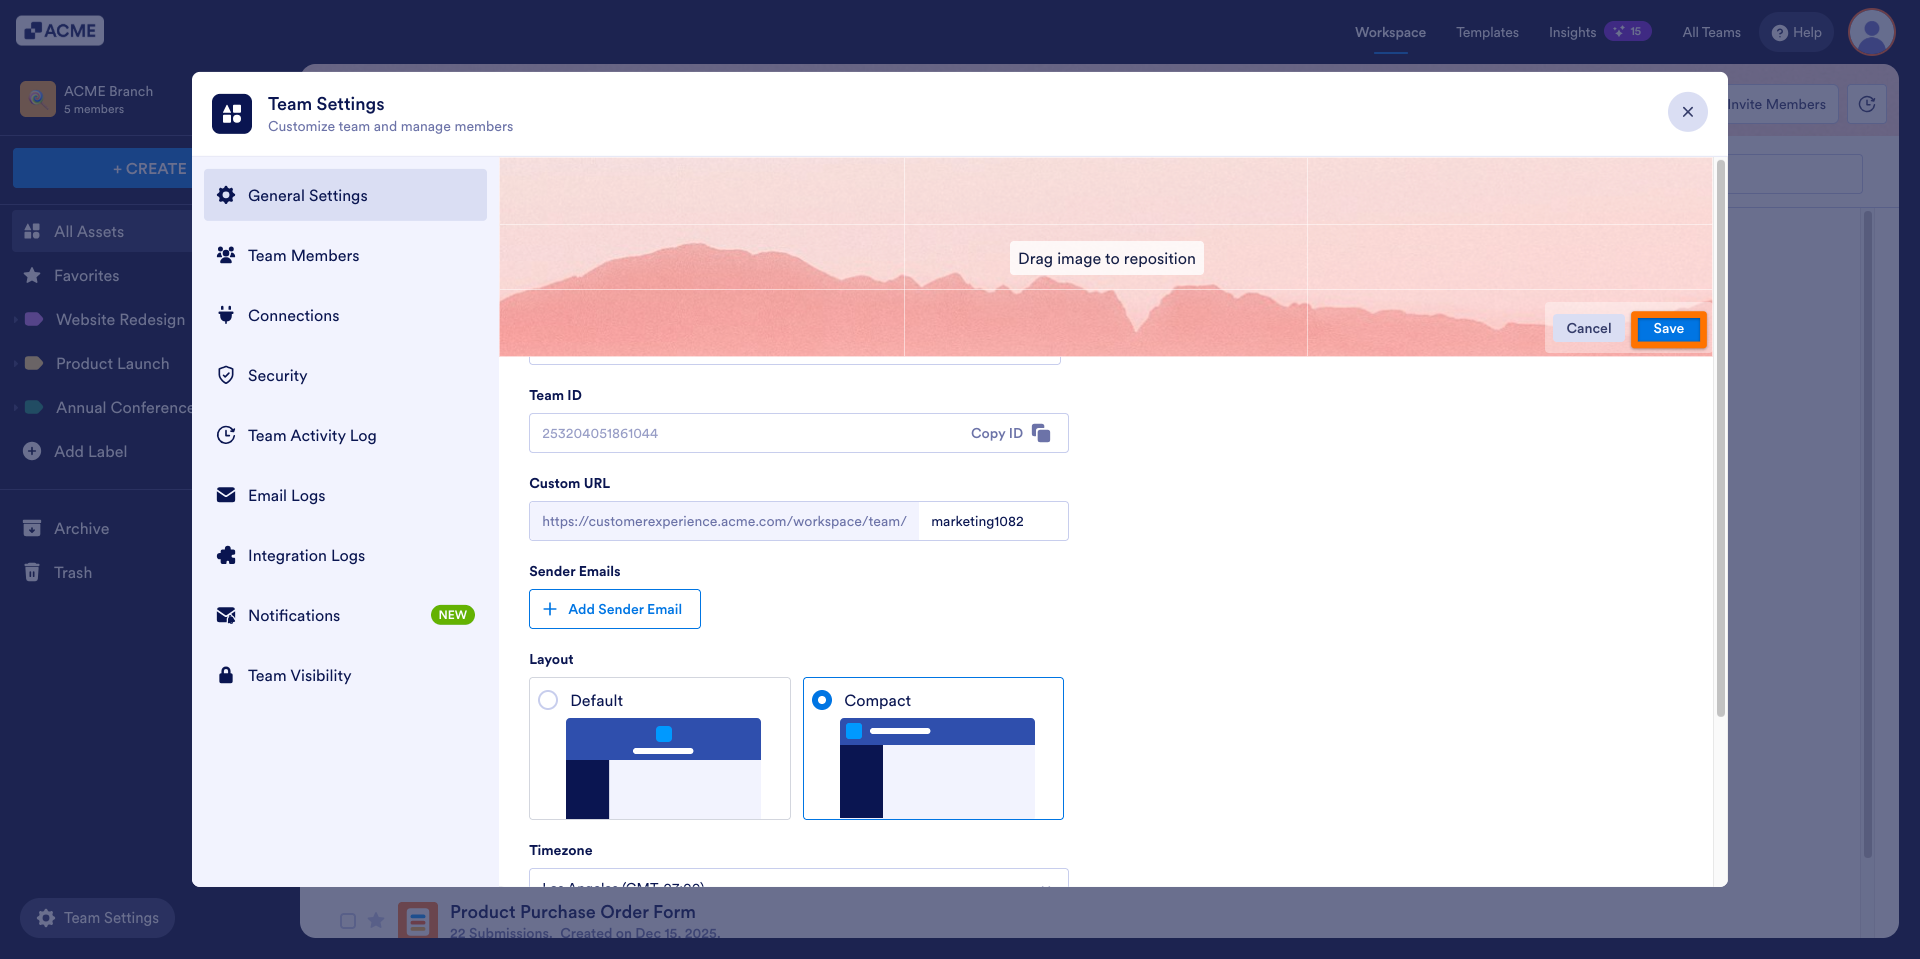This screenshot has width=1920, height=959.
Task: Click the ACME Branch team avatar
Action: click(x=38, y=99)
